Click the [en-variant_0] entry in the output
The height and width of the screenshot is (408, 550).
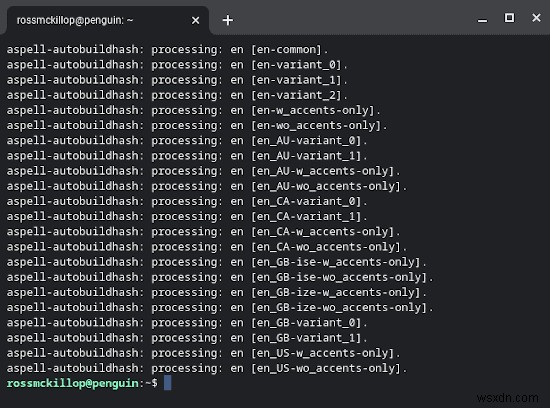tap(296, 65)
